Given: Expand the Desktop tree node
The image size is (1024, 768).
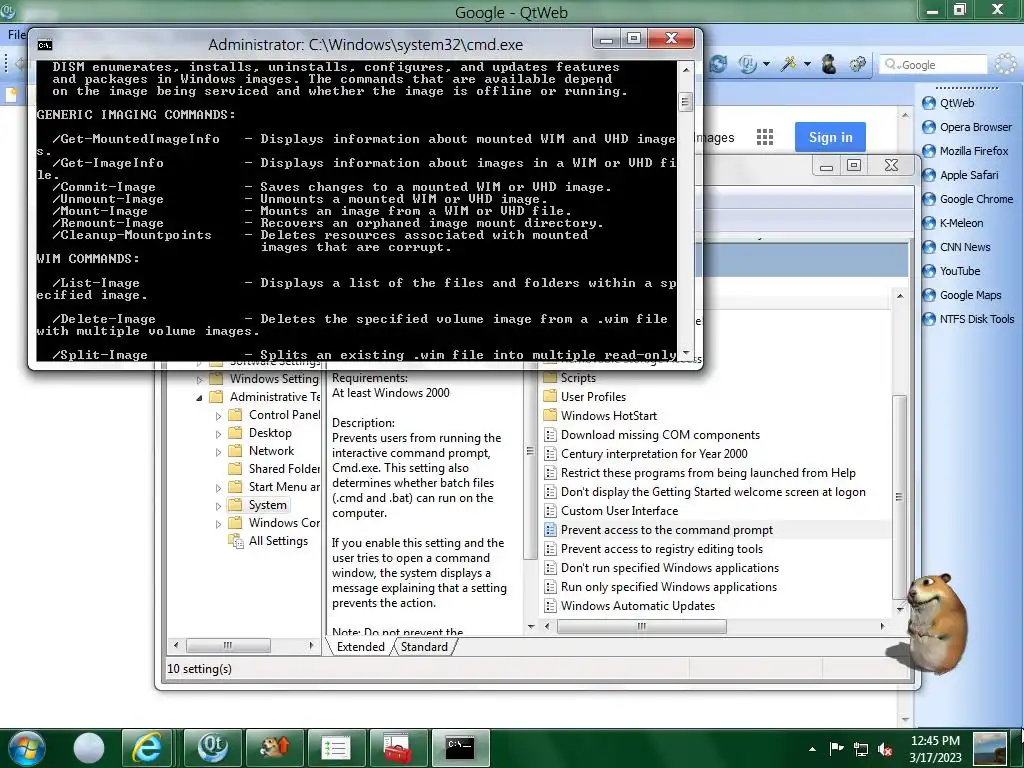Looking at the screenshot, I should 219,434.
